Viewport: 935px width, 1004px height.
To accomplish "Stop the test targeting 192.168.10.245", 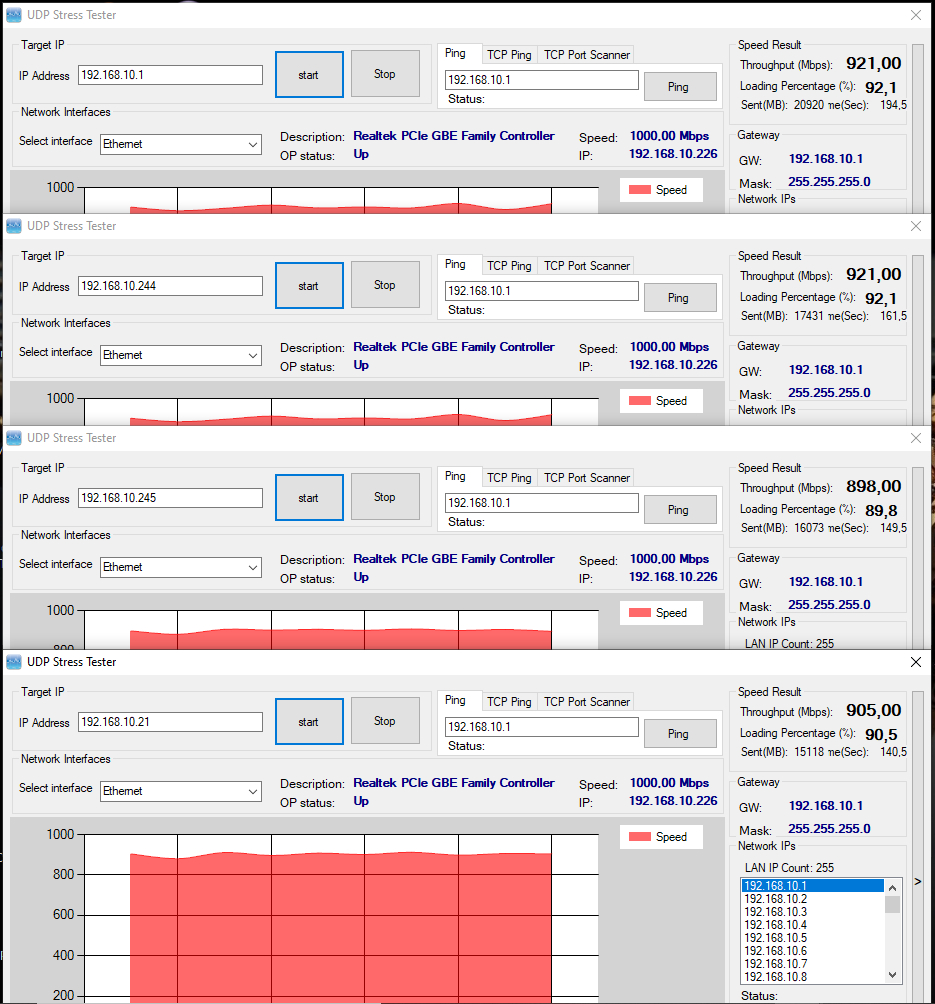I will (x=385, y=497).
